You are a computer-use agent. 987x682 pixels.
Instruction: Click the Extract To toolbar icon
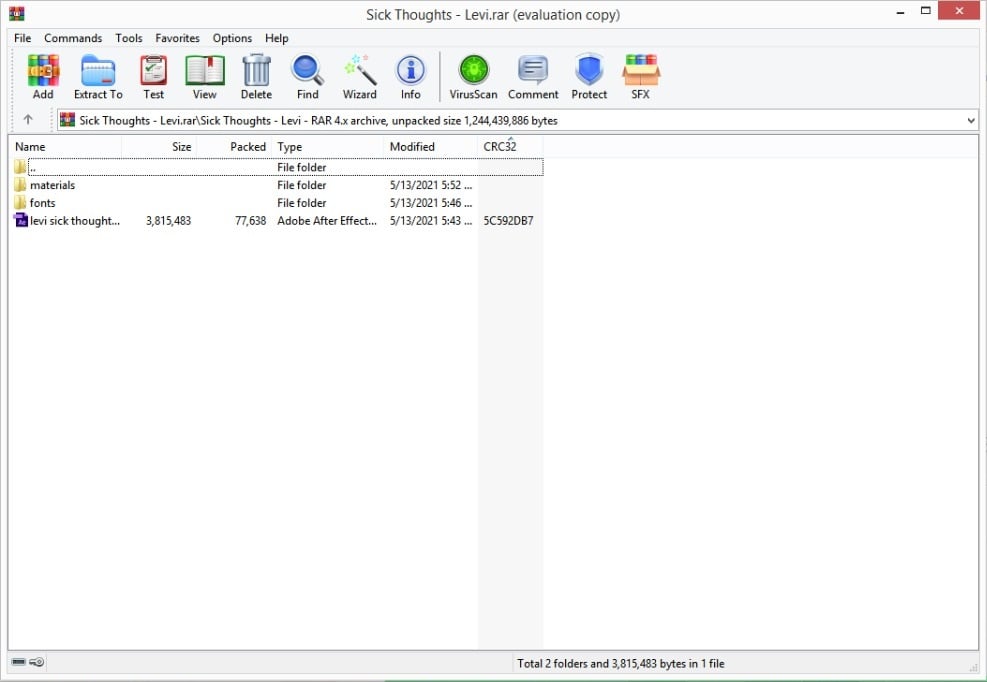point(98,71)
